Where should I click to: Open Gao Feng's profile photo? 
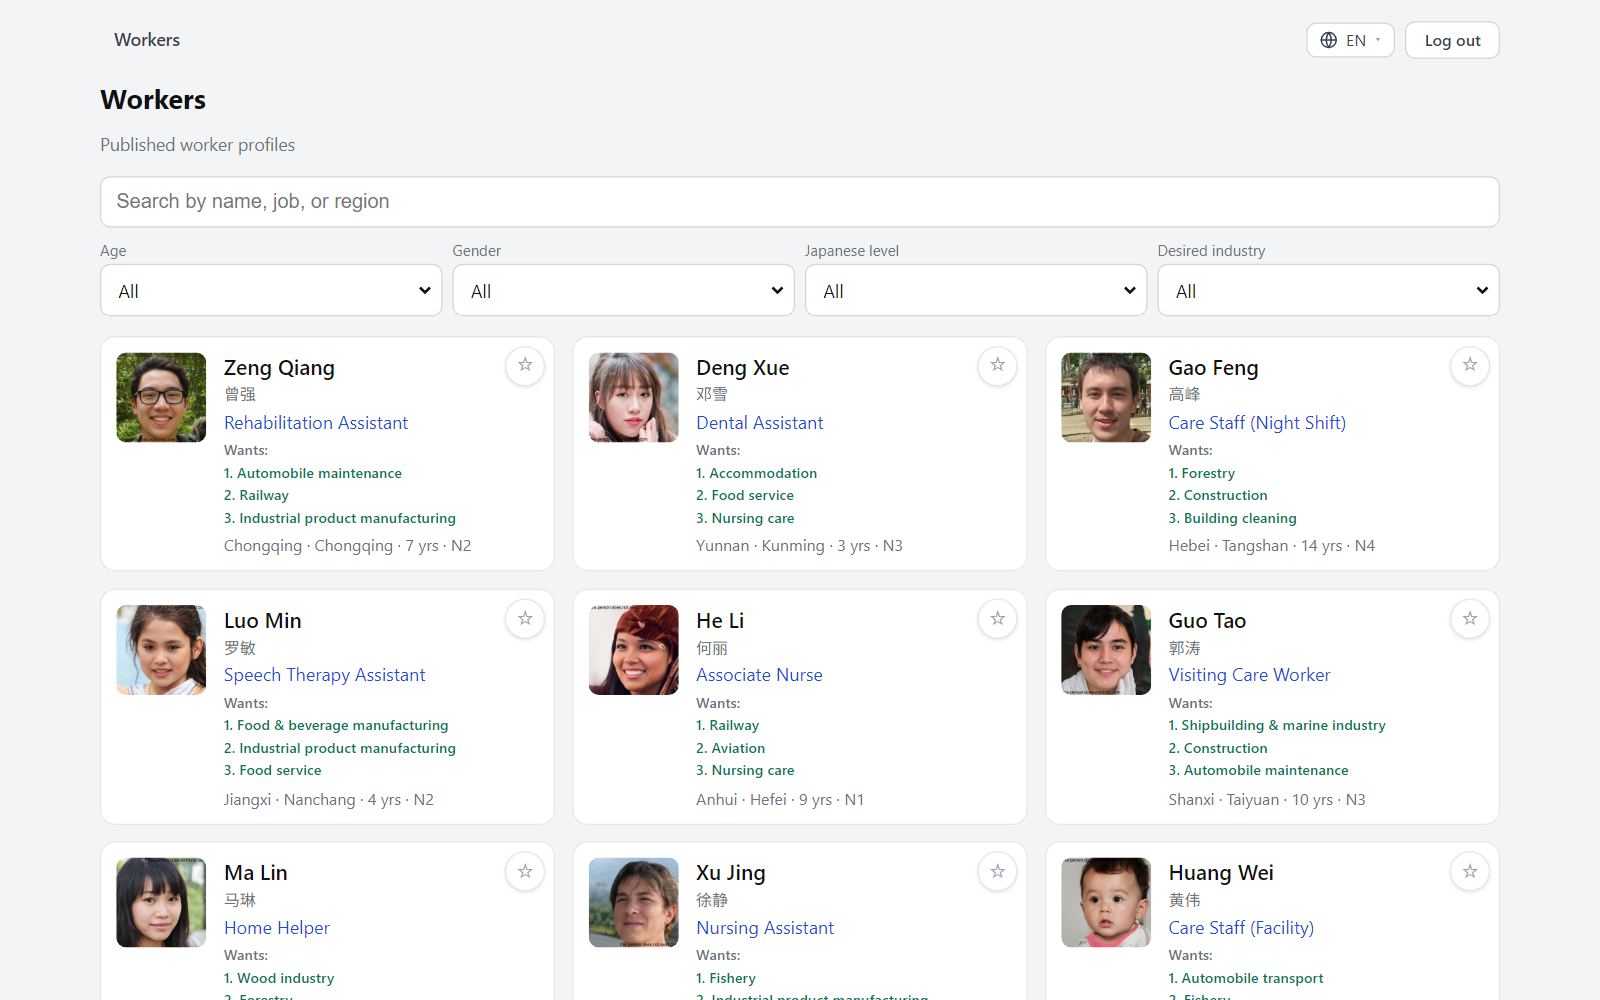[x=1106, y=397]
